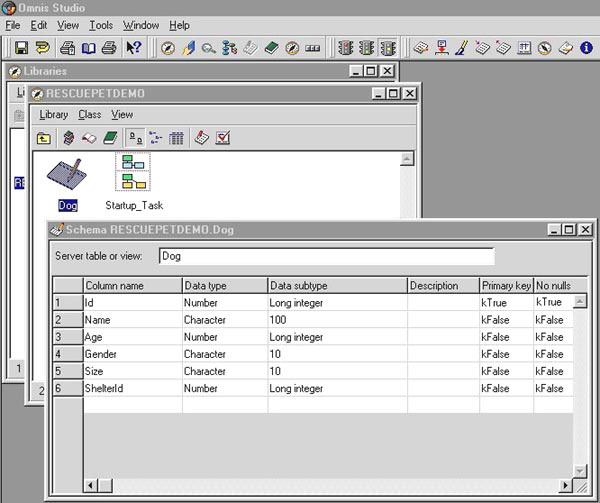600x503 pixels.
Task: Click the Gender column name cell
Action: click(x=133, y=354)
